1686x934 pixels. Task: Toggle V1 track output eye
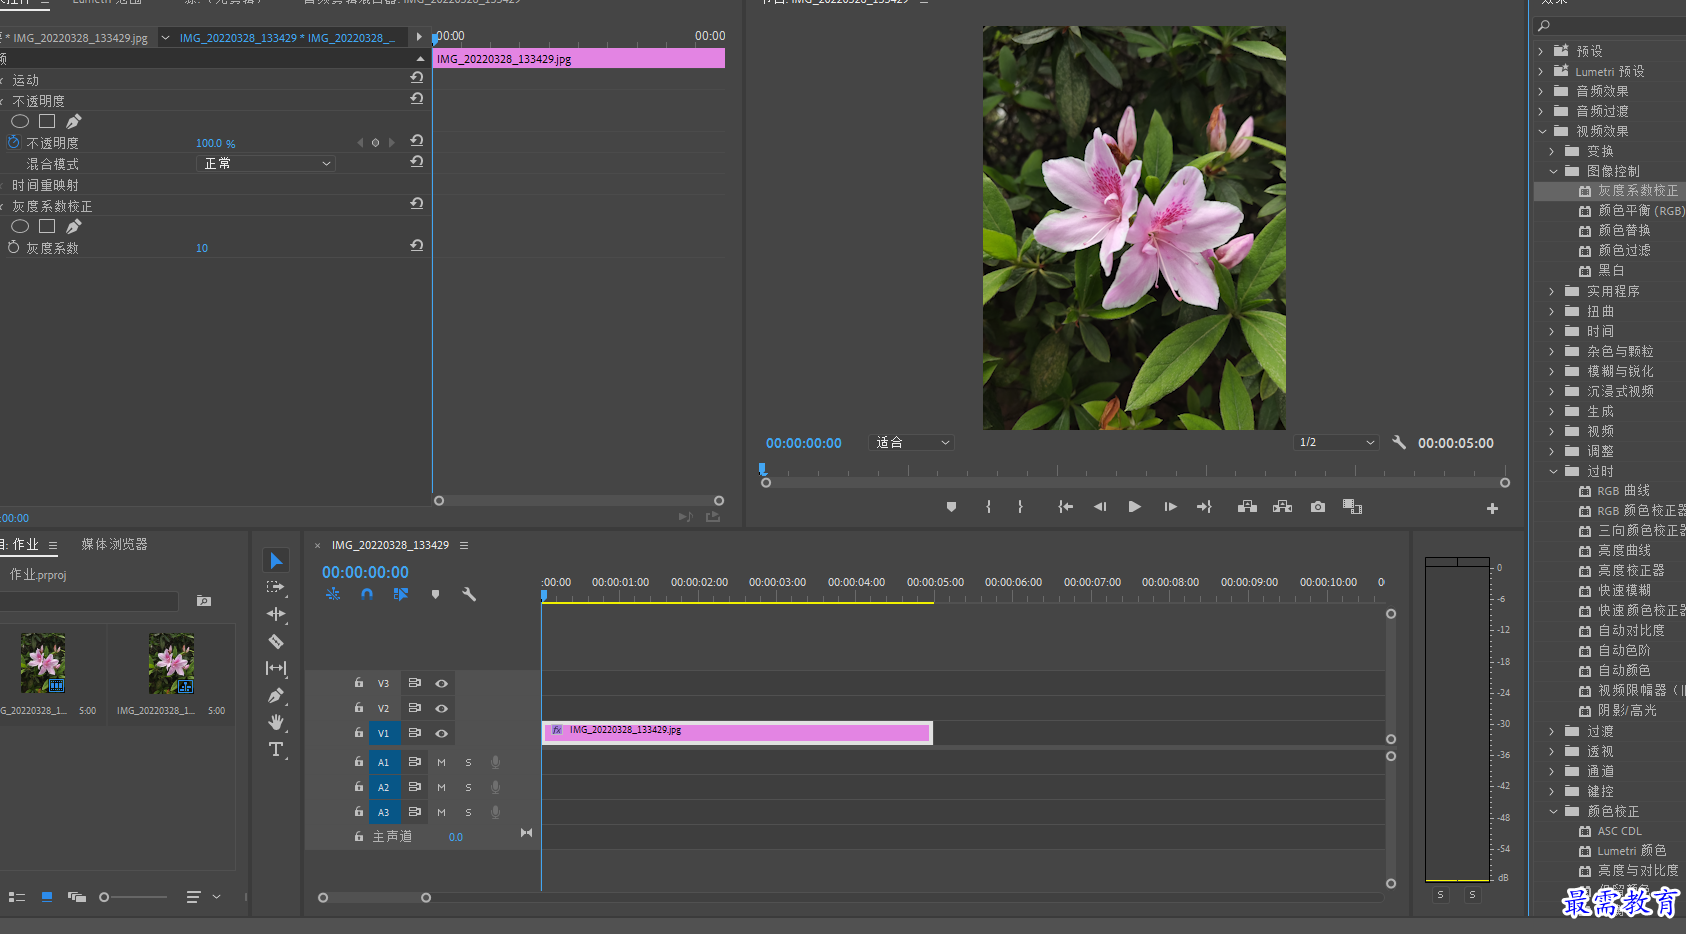(441, 733)
